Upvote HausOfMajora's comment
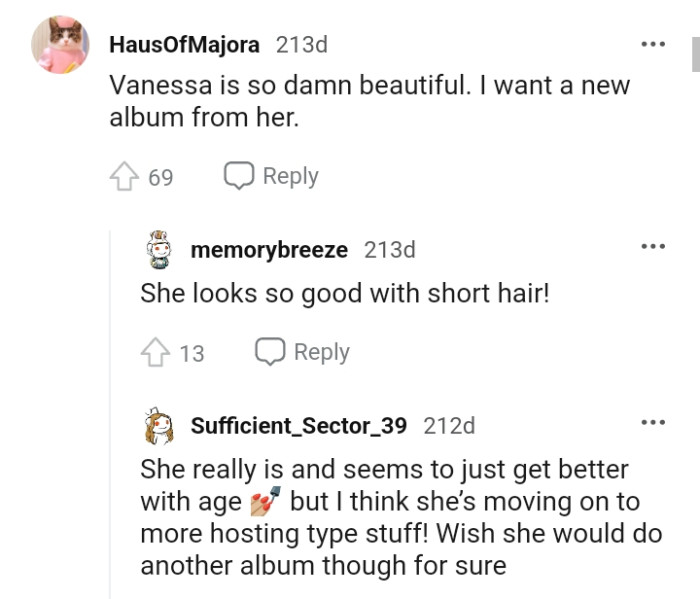700x599 pixels. point(122,178)
